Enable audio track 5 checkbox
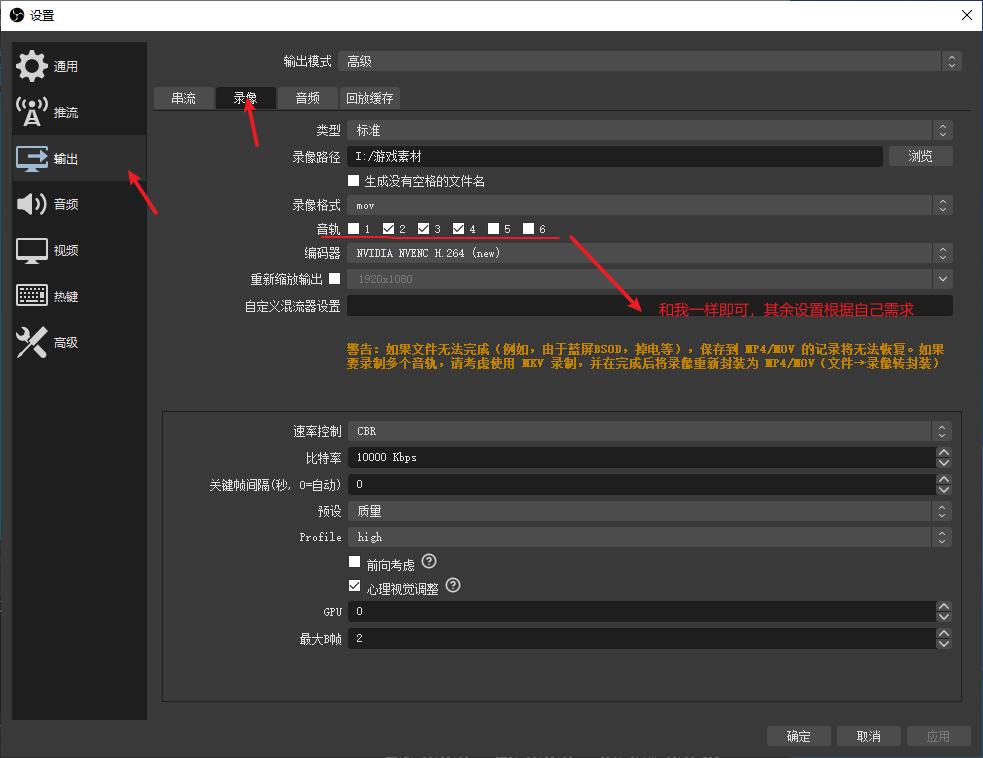This screenshot has width=983, height=758. pos(494,228)
